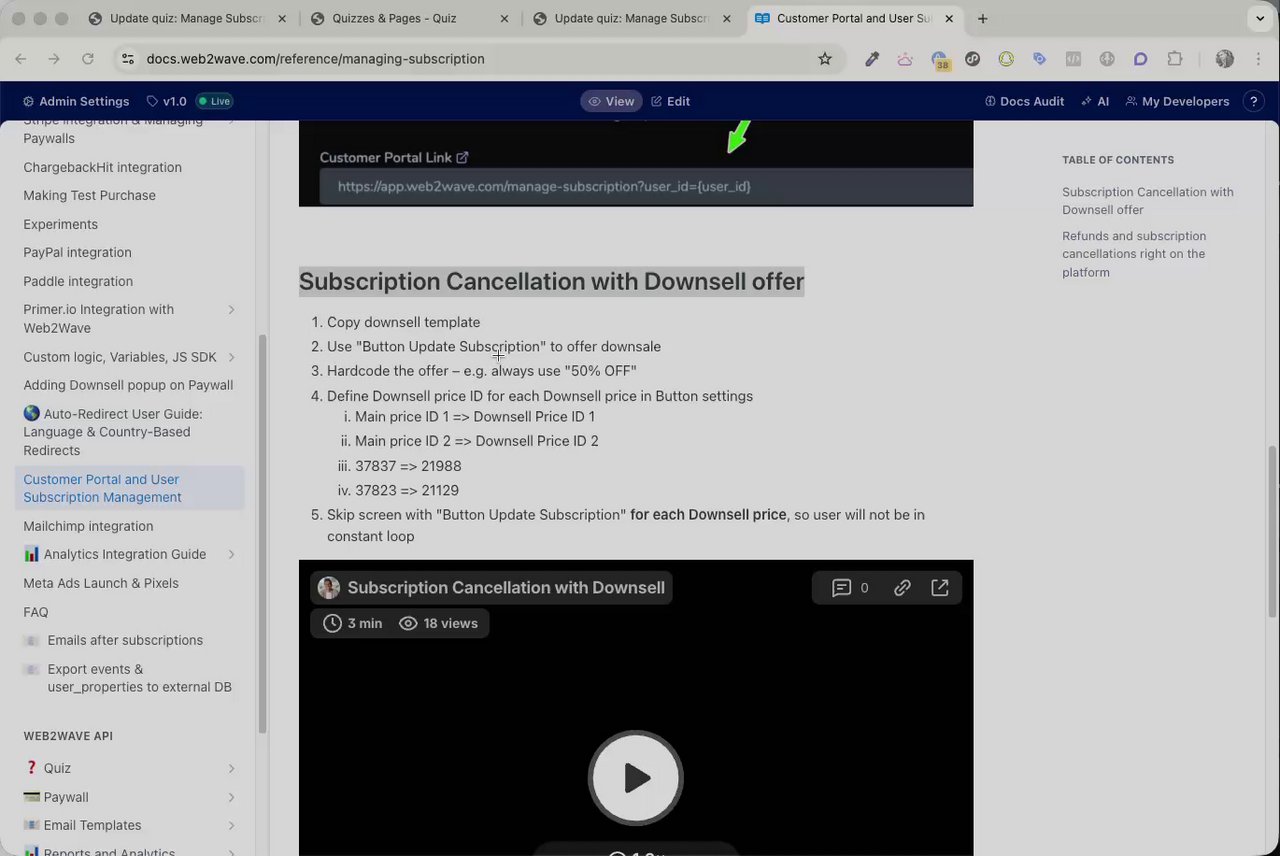1280x856 pixels.
Task: Open Adding Downsell popup on Paywall
Action: 128,385
